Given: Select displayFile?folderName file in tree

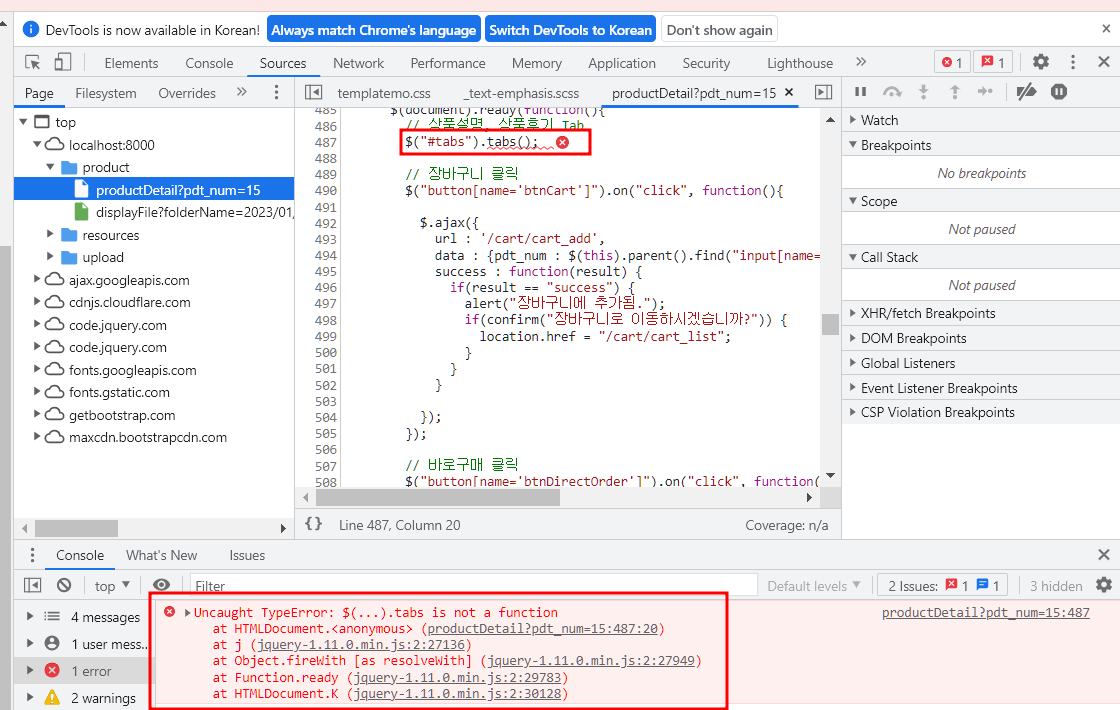Looking at the screenshot, I should pos(186,212).
